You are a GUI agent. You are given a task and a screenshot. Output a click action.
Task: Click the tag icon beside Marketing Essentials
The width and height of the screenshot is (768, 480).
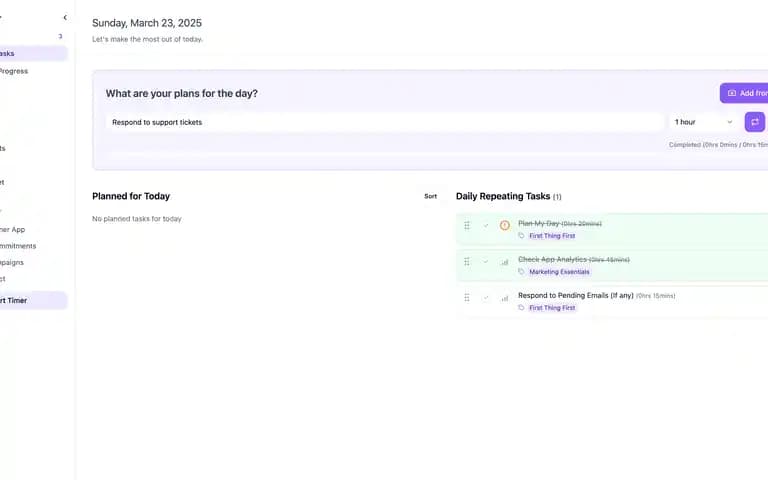point(521,272)
